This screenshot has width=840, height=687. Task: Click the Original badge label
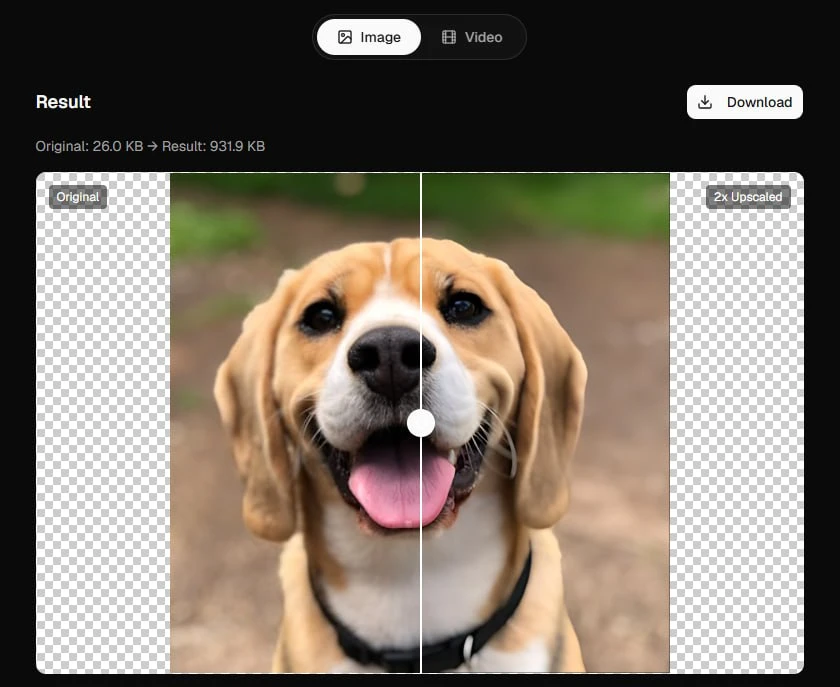[x=78, y=197]
